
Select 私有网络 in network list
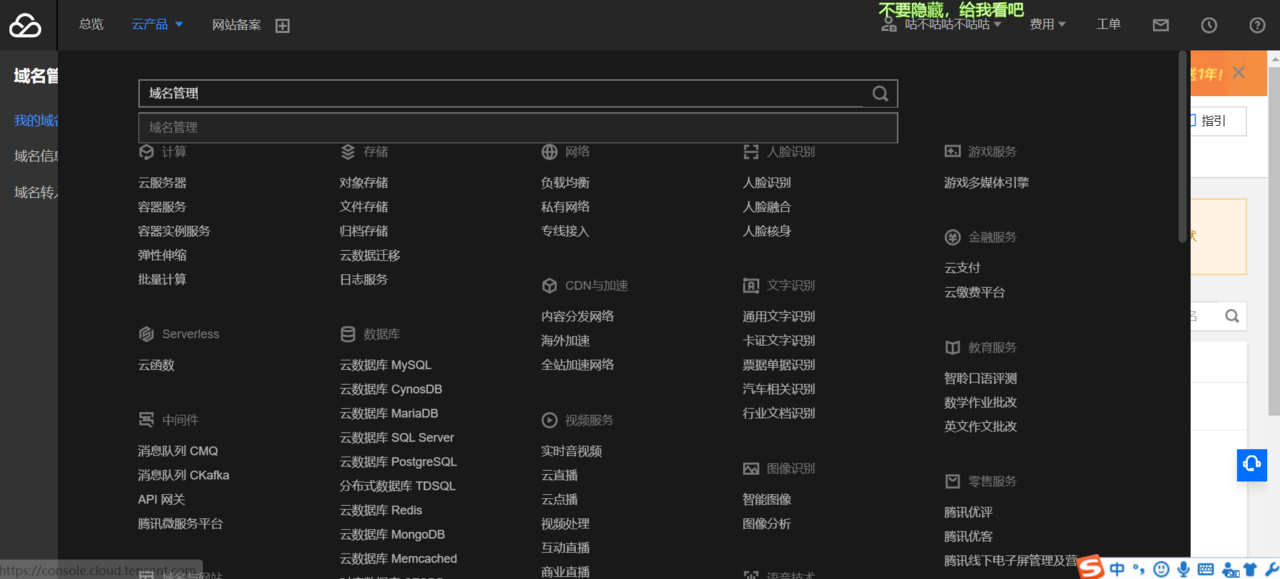[565, 207]
